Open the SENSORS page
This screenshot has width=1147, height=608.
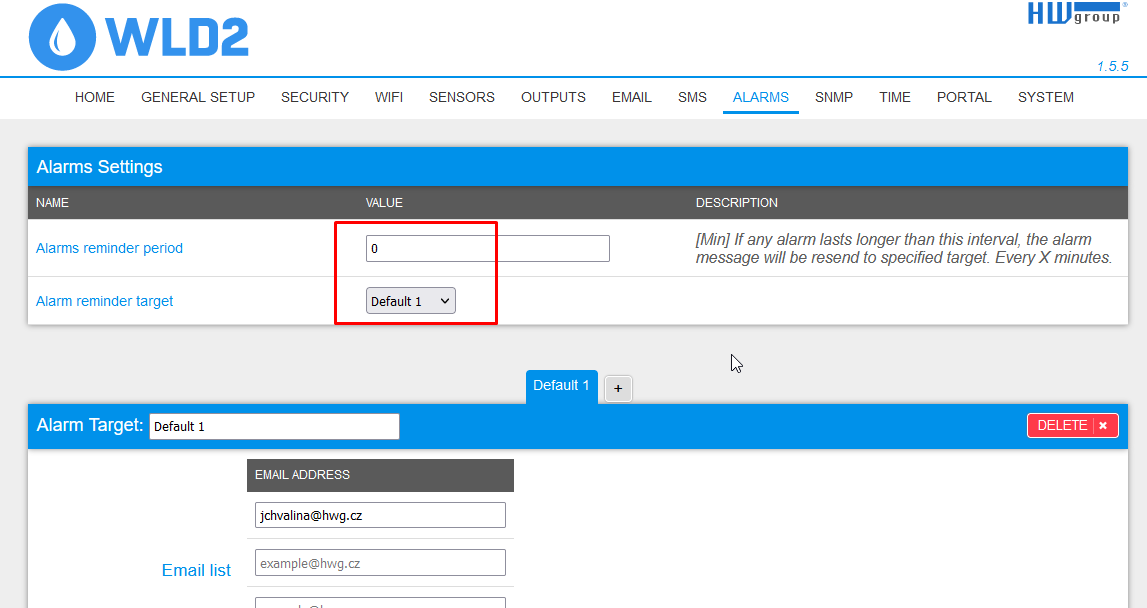pos(462,97)
